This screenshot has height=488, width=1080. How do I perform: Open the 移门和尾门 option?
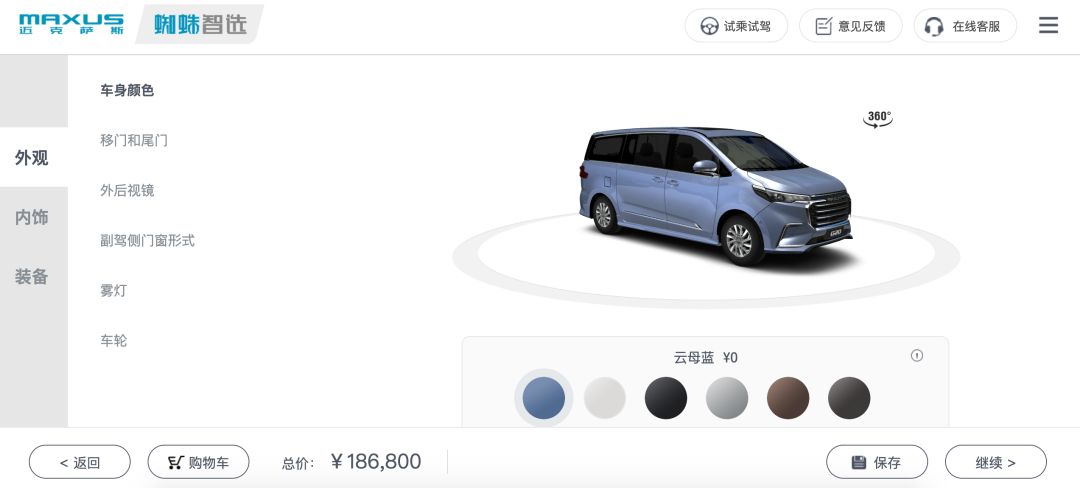(x=134, y=140)
